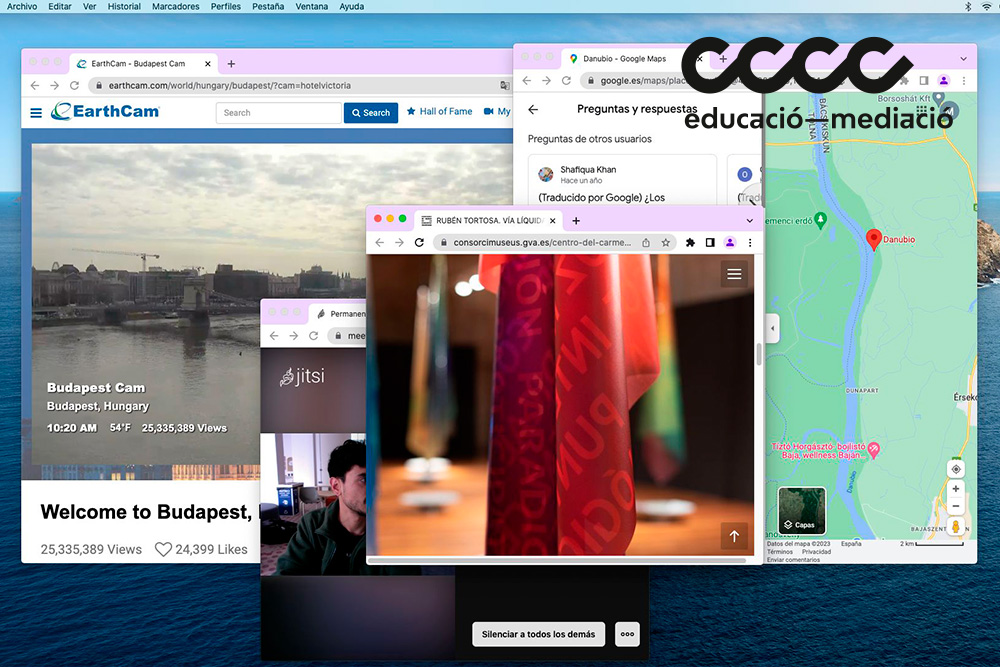Screen dimensions: 1000x667
Task: Click the scroll-to-top arrow on museum page
Action: coord(734,537)
